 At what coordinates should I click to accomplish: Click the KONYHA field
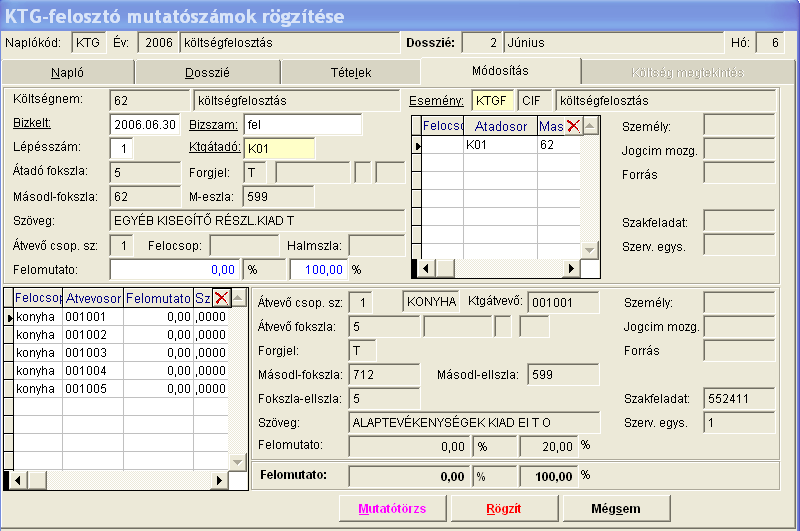click(431, 301)
